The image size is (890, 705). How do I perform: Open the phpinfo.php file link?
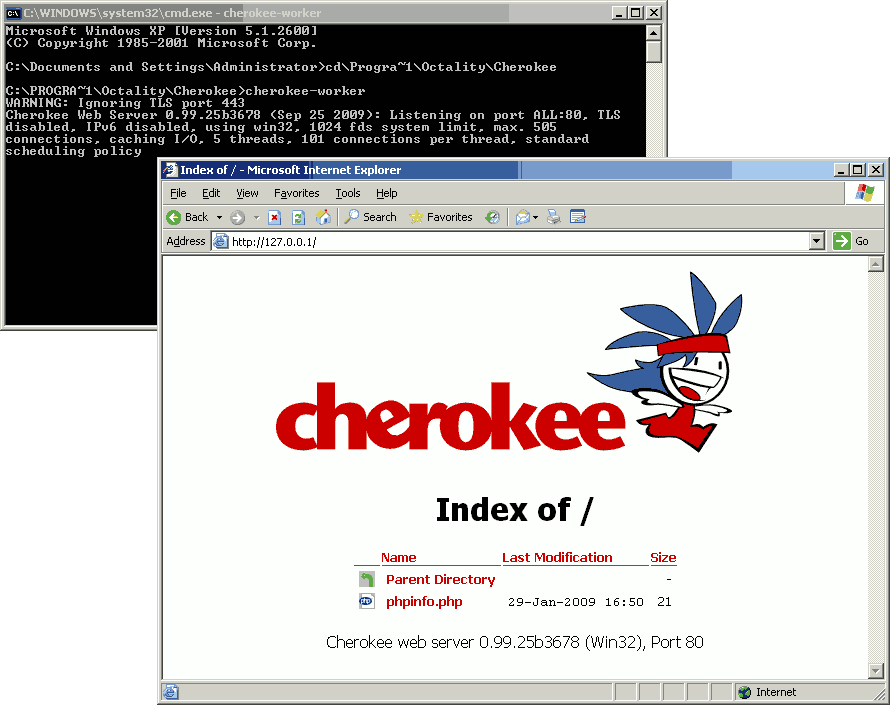pyautogui.click(x=424, y=602)
